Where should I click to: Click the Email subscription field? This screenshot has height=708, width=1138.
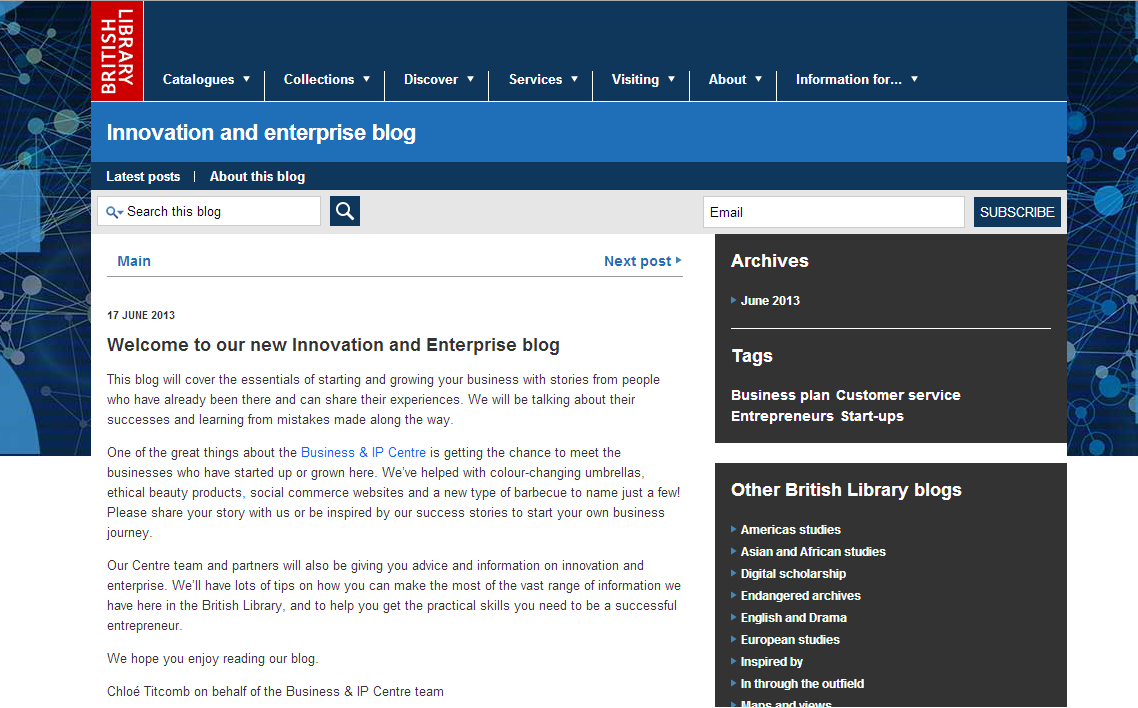pyautogui.click(x=833, y=212)
